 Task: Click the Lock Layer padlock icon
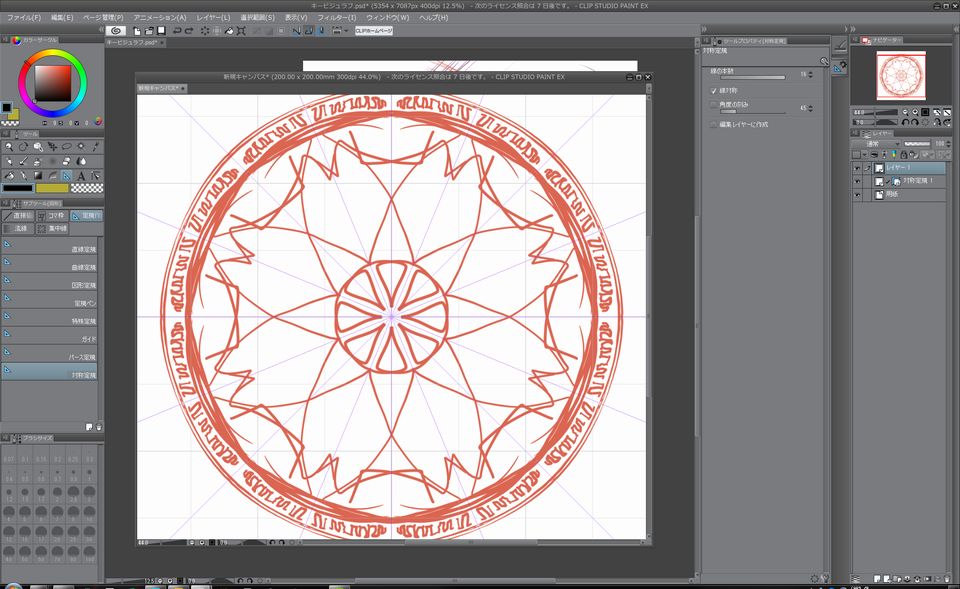[904, 155]
